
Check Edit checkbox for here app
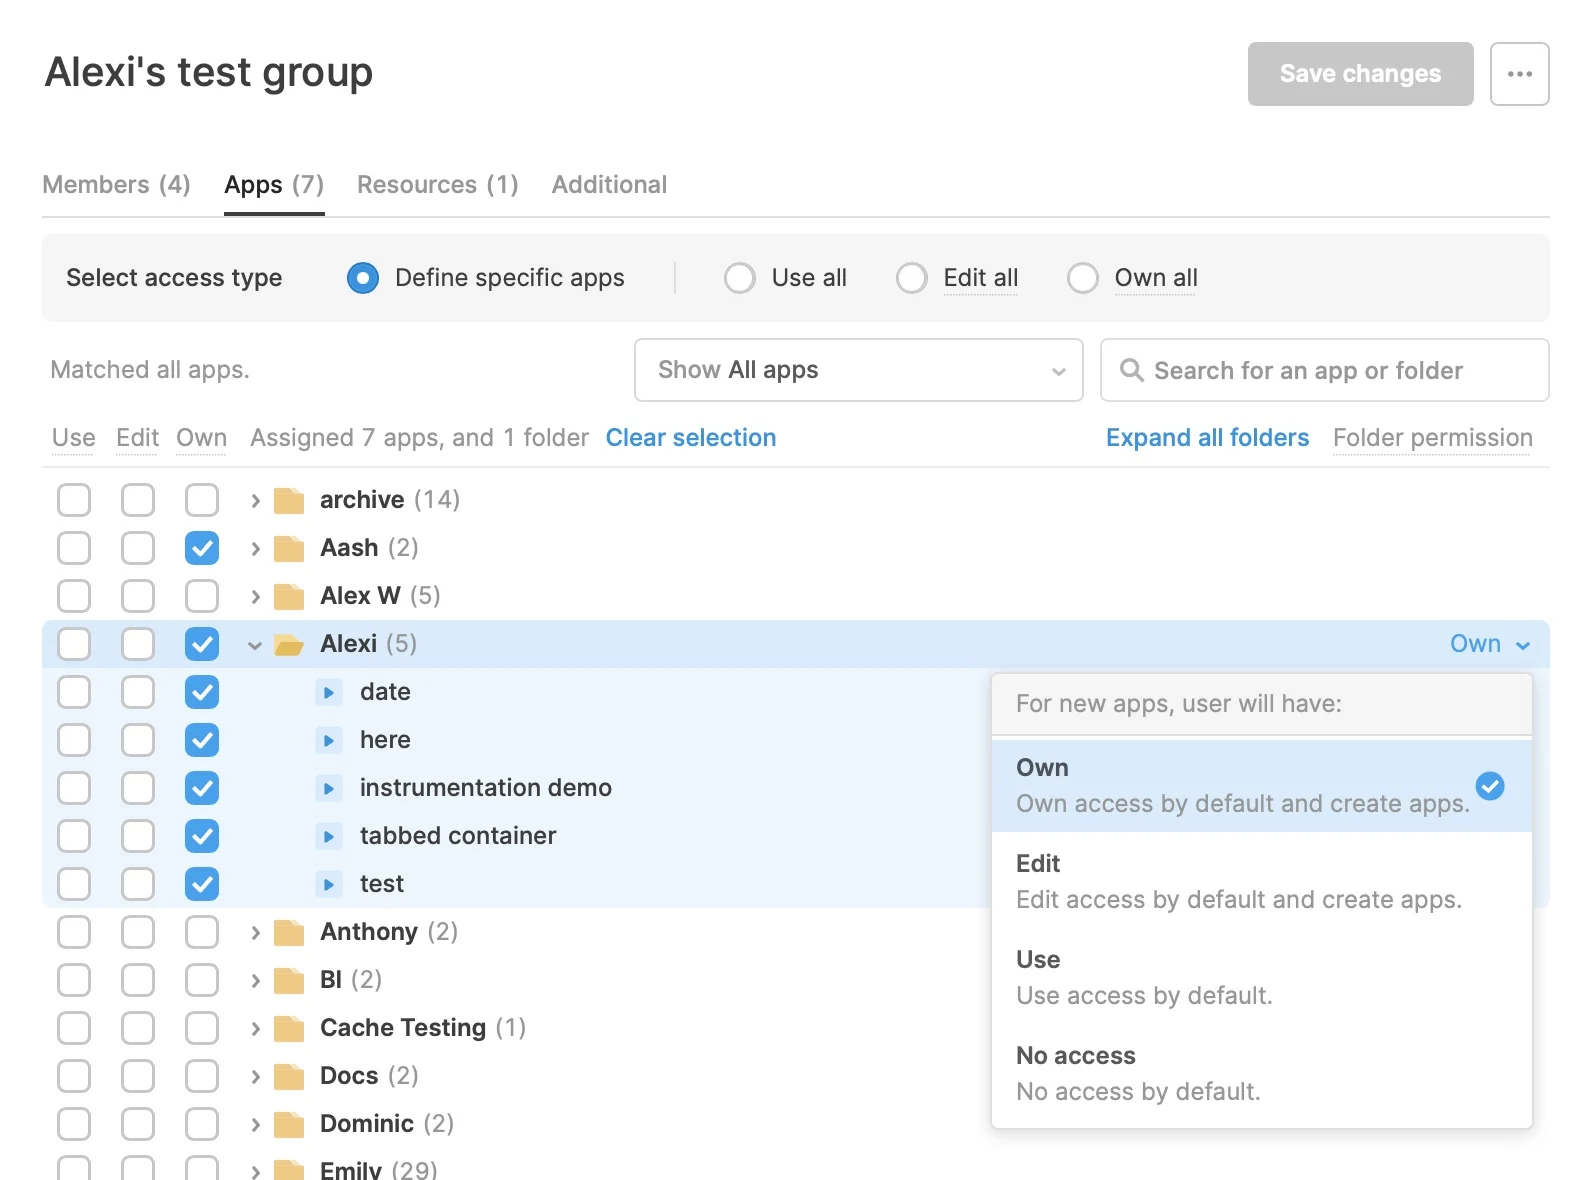(x=138, y=740)
